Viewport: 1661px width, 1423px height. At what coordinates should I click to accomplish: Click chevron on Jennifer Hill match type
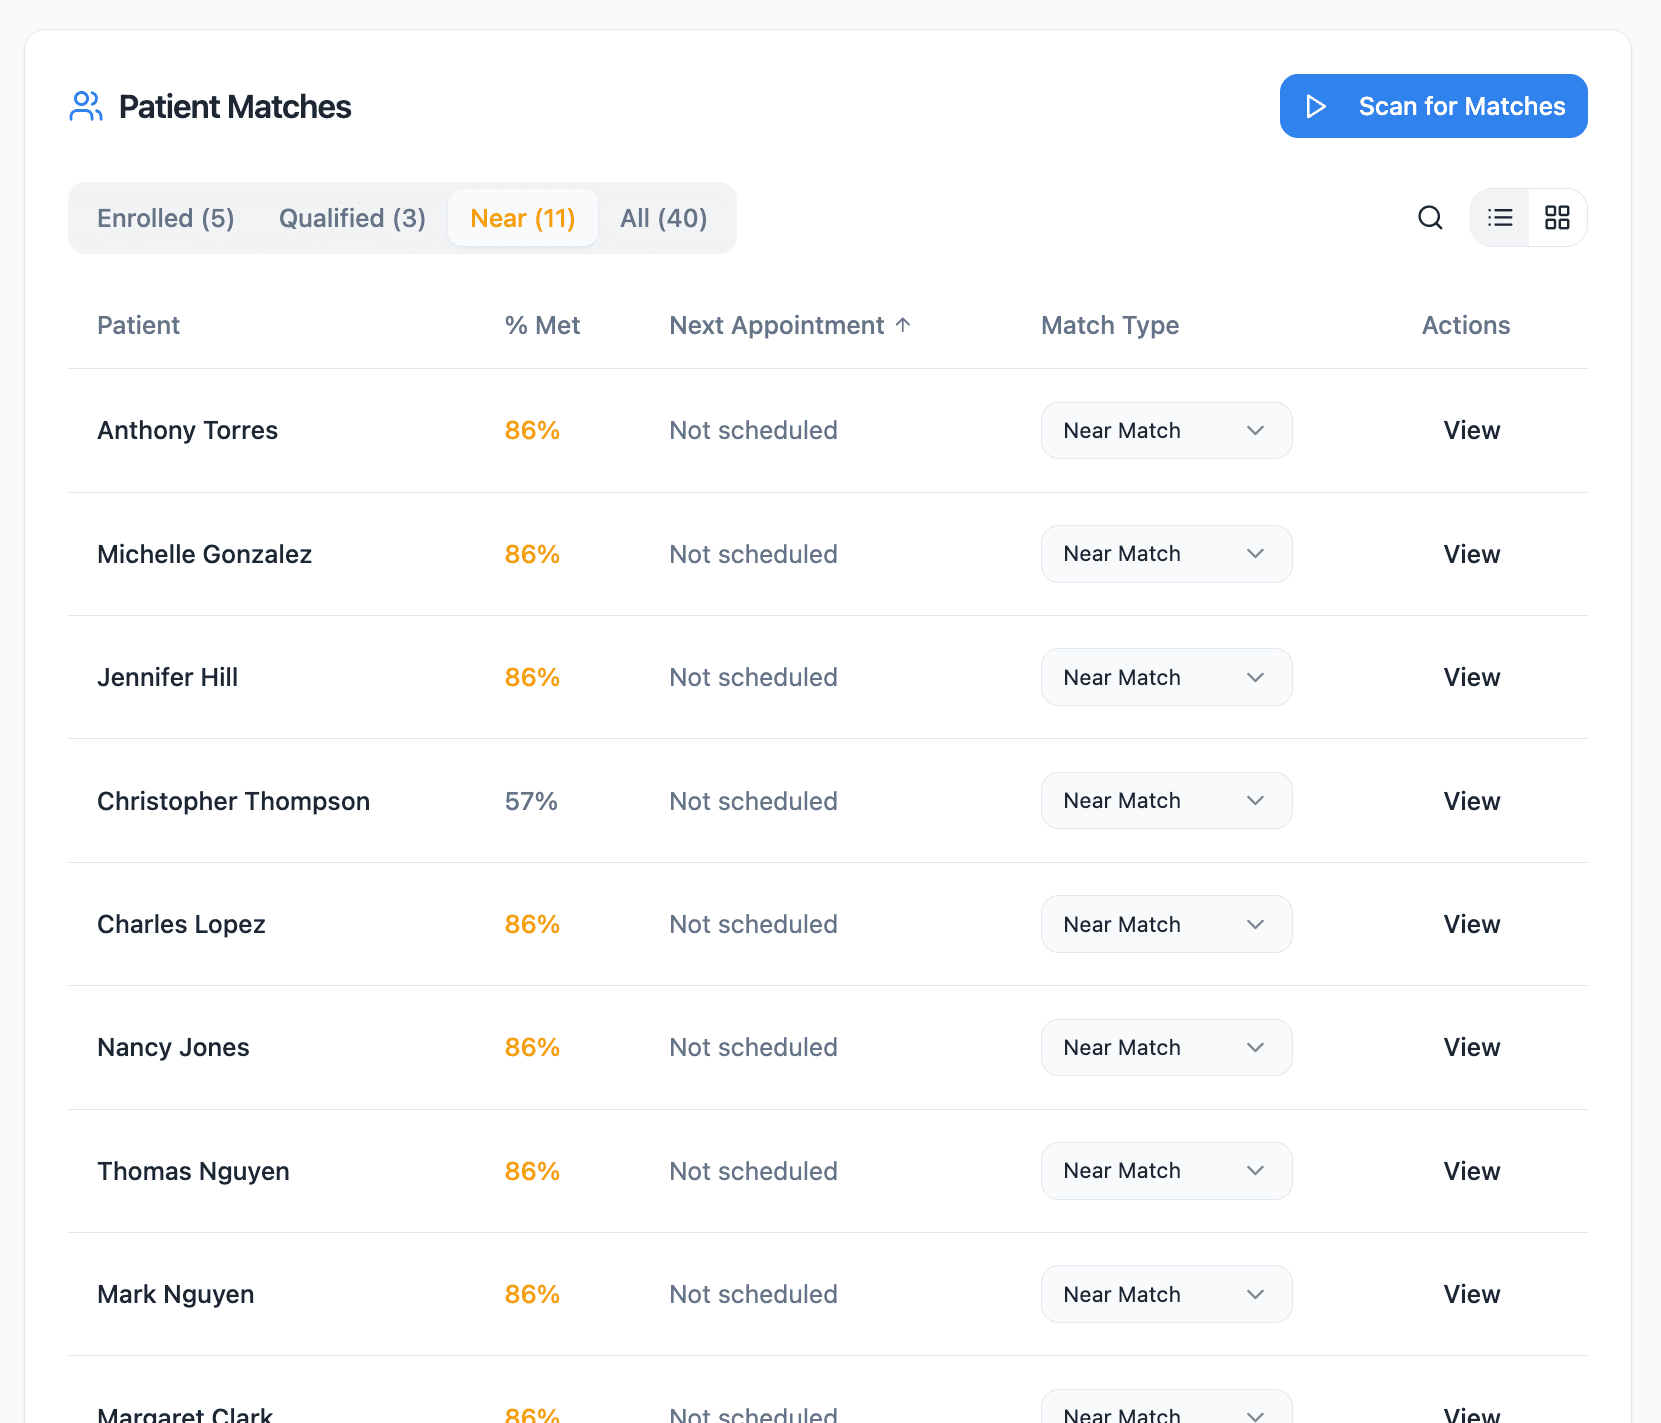tap(1256, 678)
